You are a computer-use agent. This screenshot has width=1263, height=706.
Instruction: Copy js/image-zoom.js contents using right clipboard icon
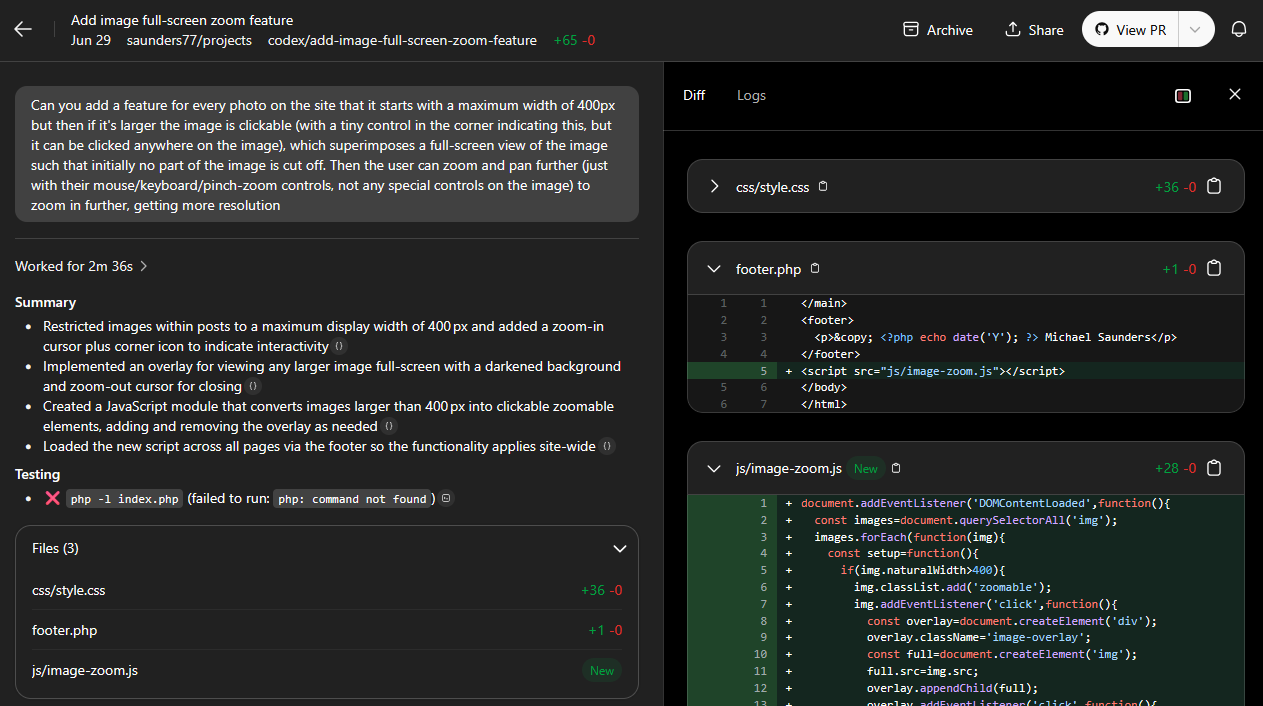pos(1214,468)
